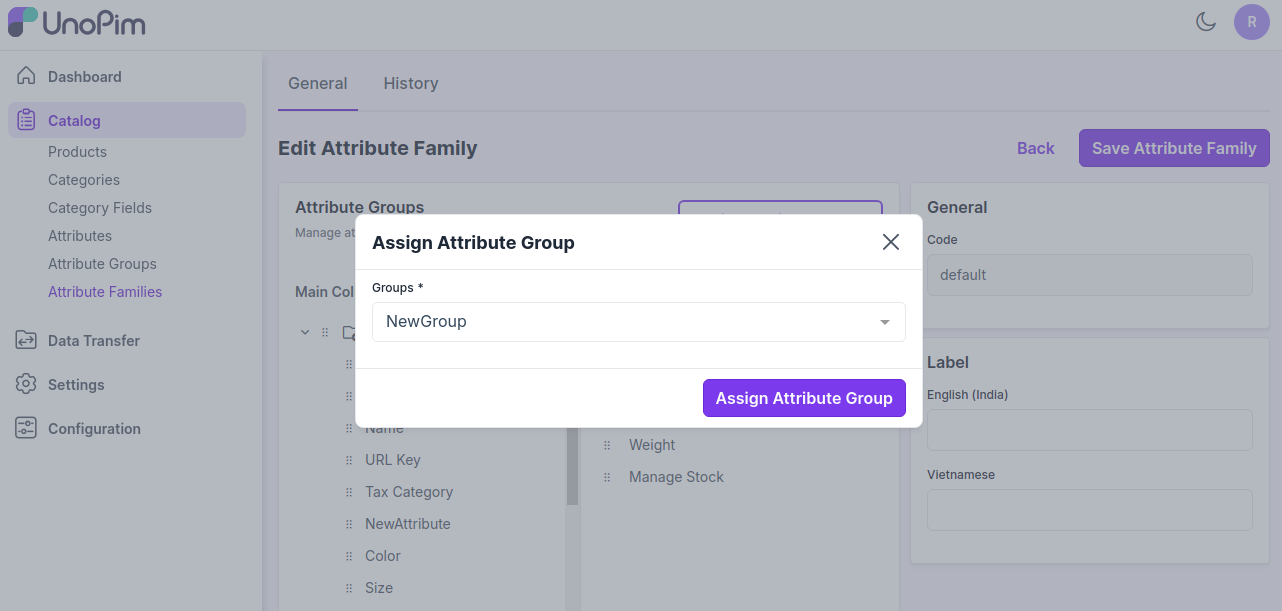Click the Vietnamese label input field
This screenshot has height=611, width=1282.
1089,509
